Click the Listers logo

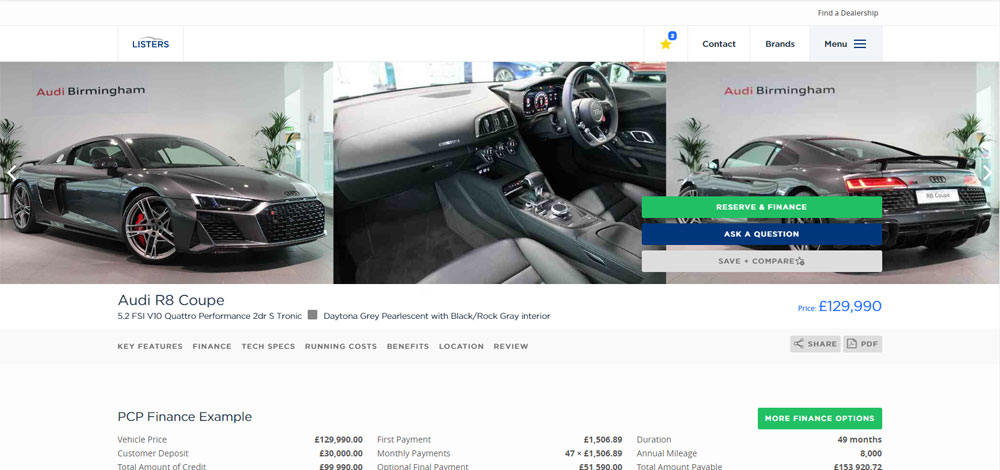click(x=150, y=44)
